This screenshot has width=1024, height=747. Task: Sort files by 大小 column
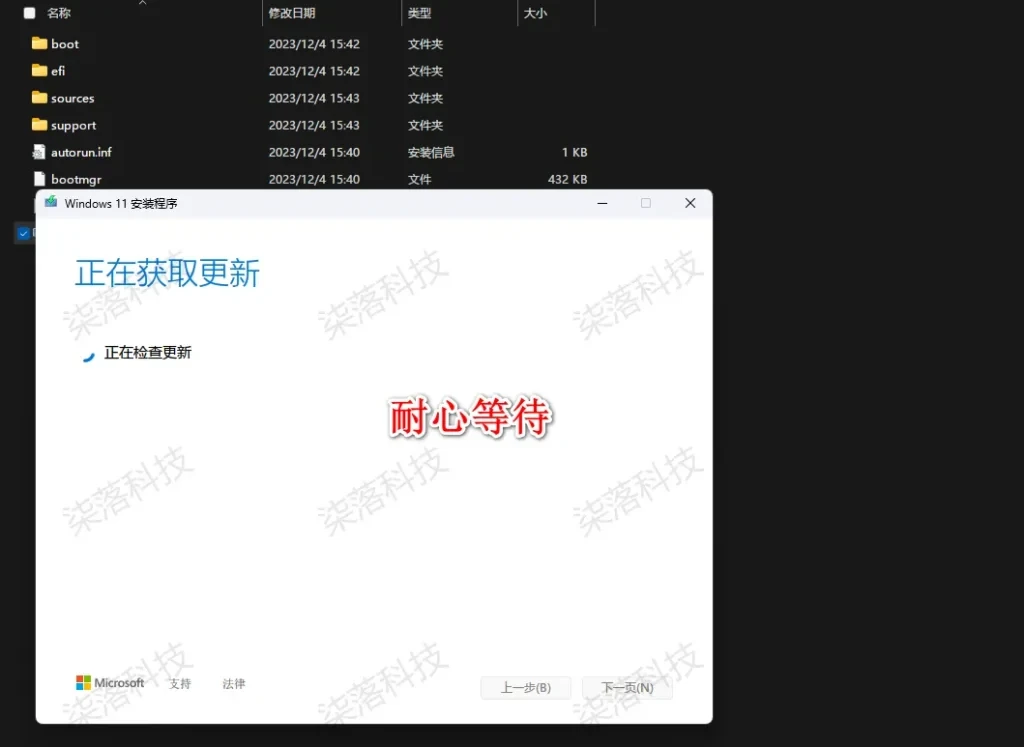click(x=535, y=13)
